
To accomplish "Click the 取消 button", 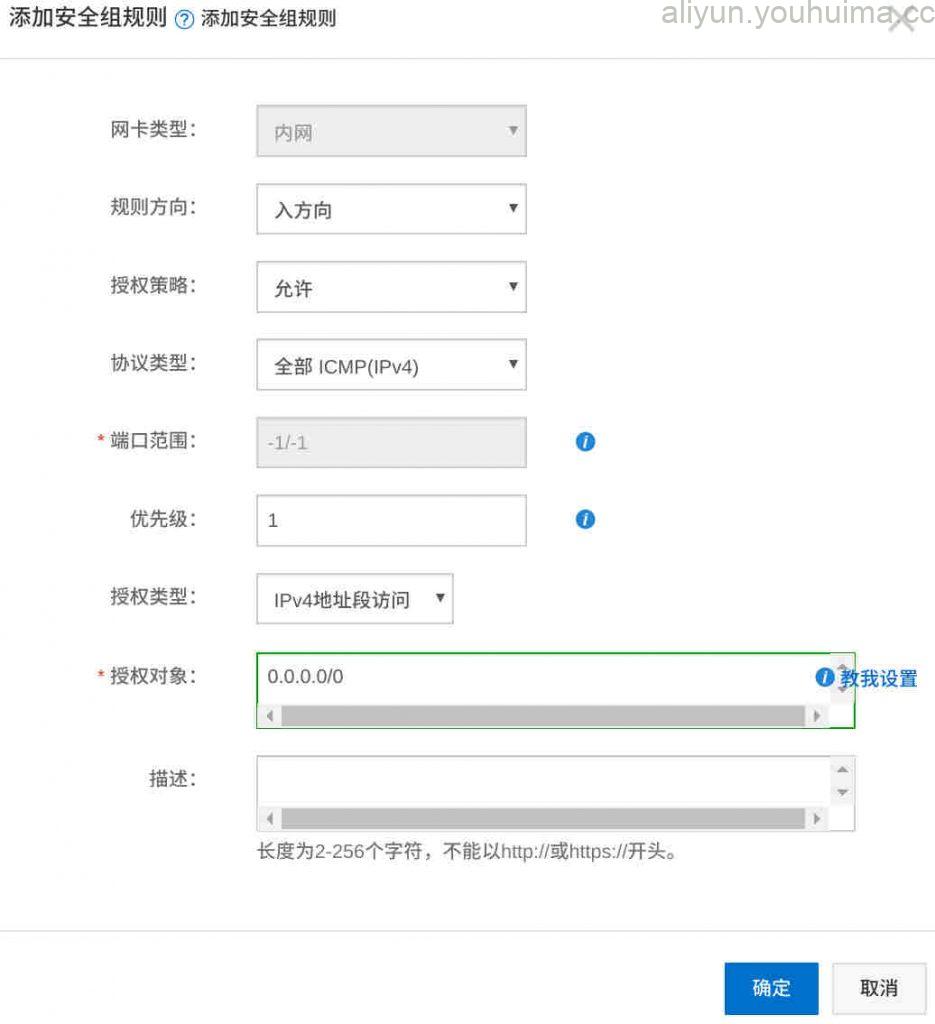I will 879,987.
